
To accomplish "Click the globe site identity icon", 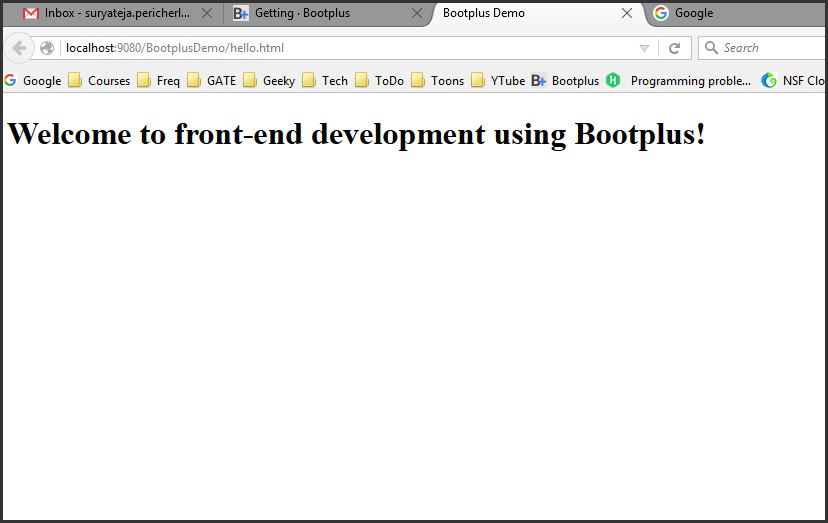I will 47,48.
